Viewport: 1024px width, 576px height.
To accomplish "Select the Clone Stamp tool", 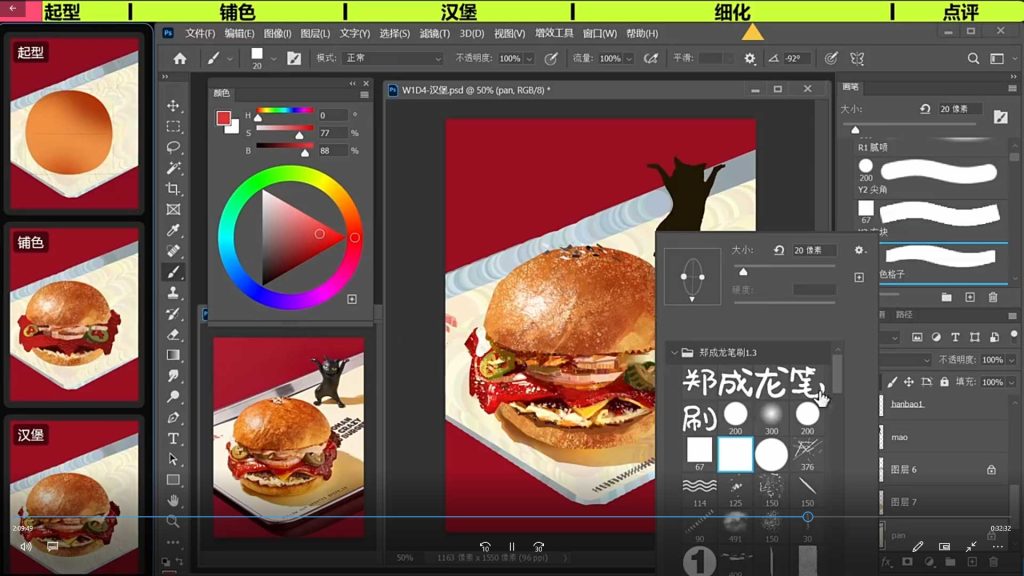I will click(173, 293).
